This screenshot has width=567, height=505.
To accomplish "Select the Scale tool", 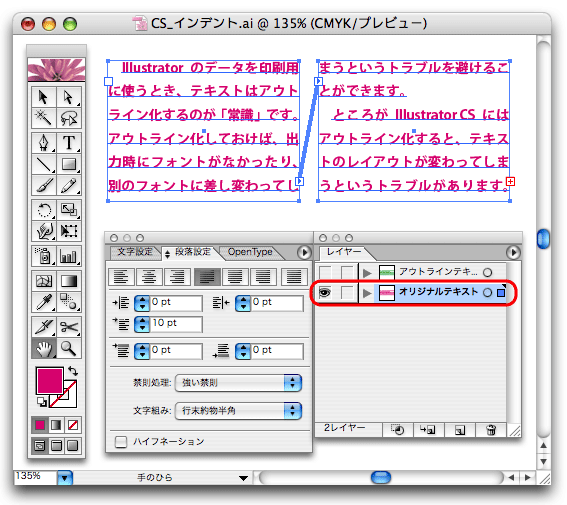I will (69, 210).
